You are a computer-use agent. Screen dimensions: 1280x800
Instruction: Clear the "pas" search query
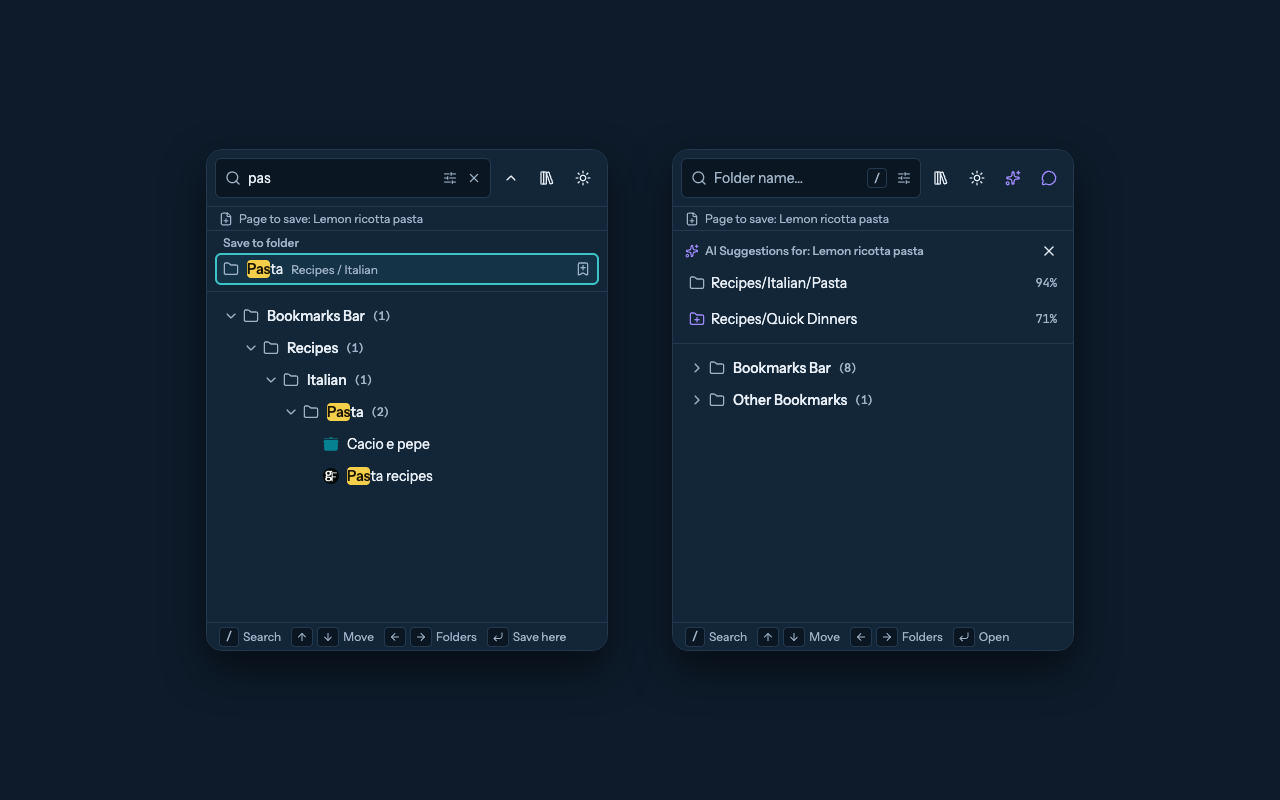[x=474, y=178]
